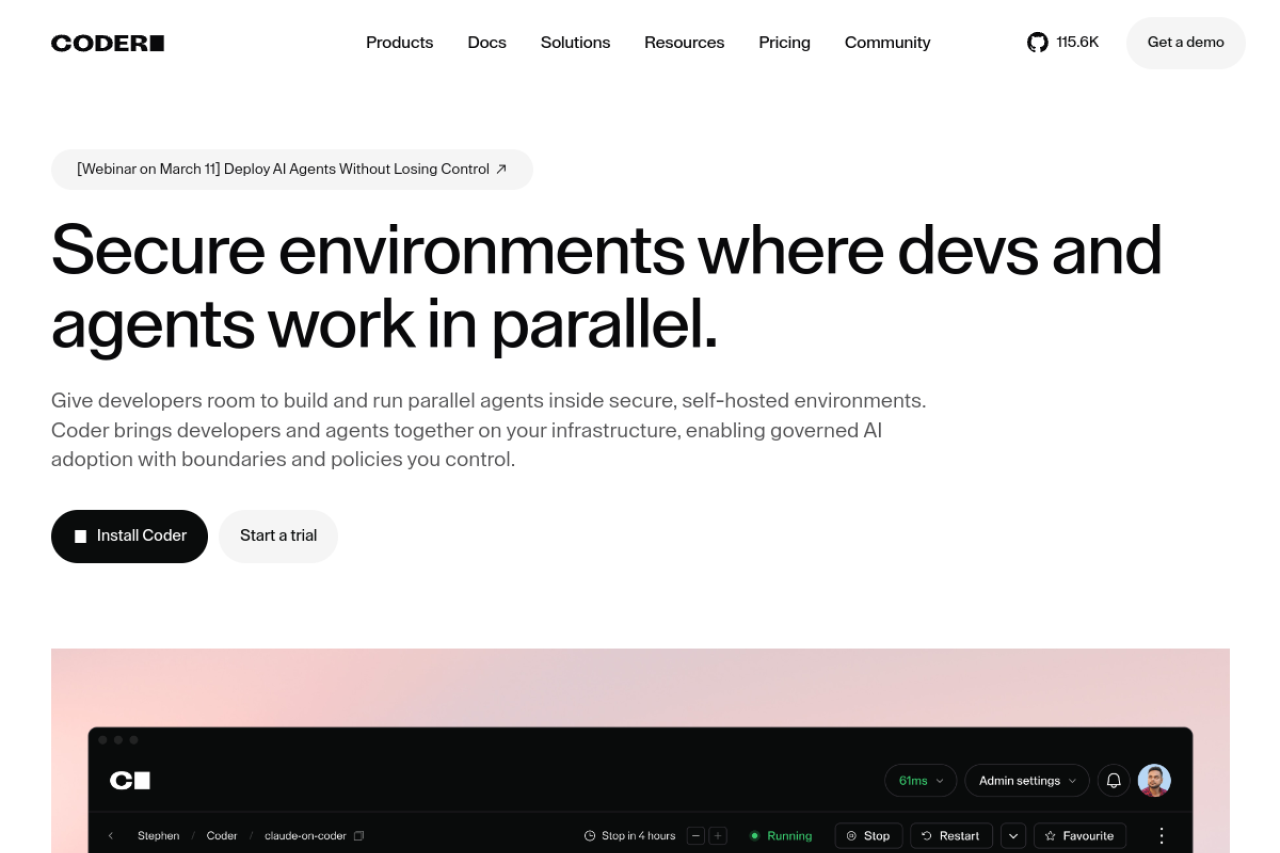This screenshot has height=853, width=1280.
Task: Click the Restart icon for the workspace
Action: tap(925, 835)
